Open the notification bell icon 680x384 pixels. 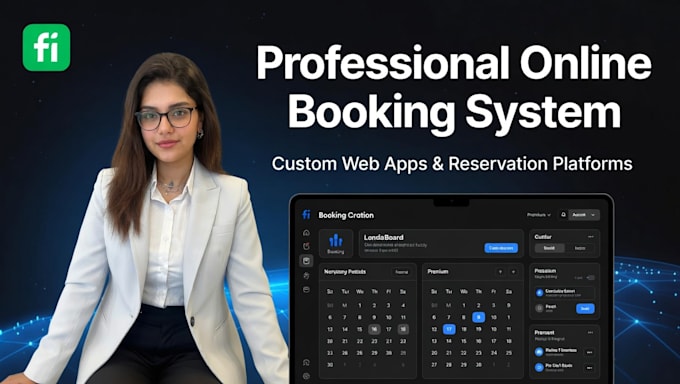pos(563,215)
